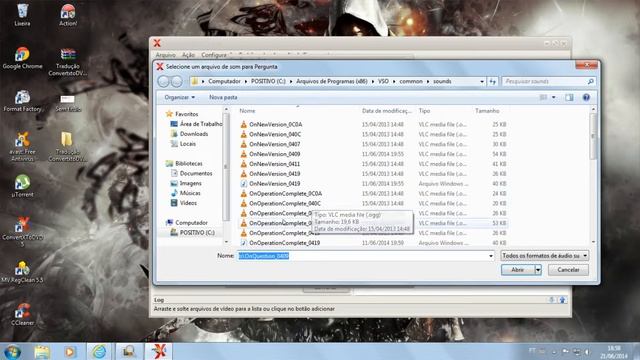
Task: Select Computador in the navigation pane
Action: 187,222
